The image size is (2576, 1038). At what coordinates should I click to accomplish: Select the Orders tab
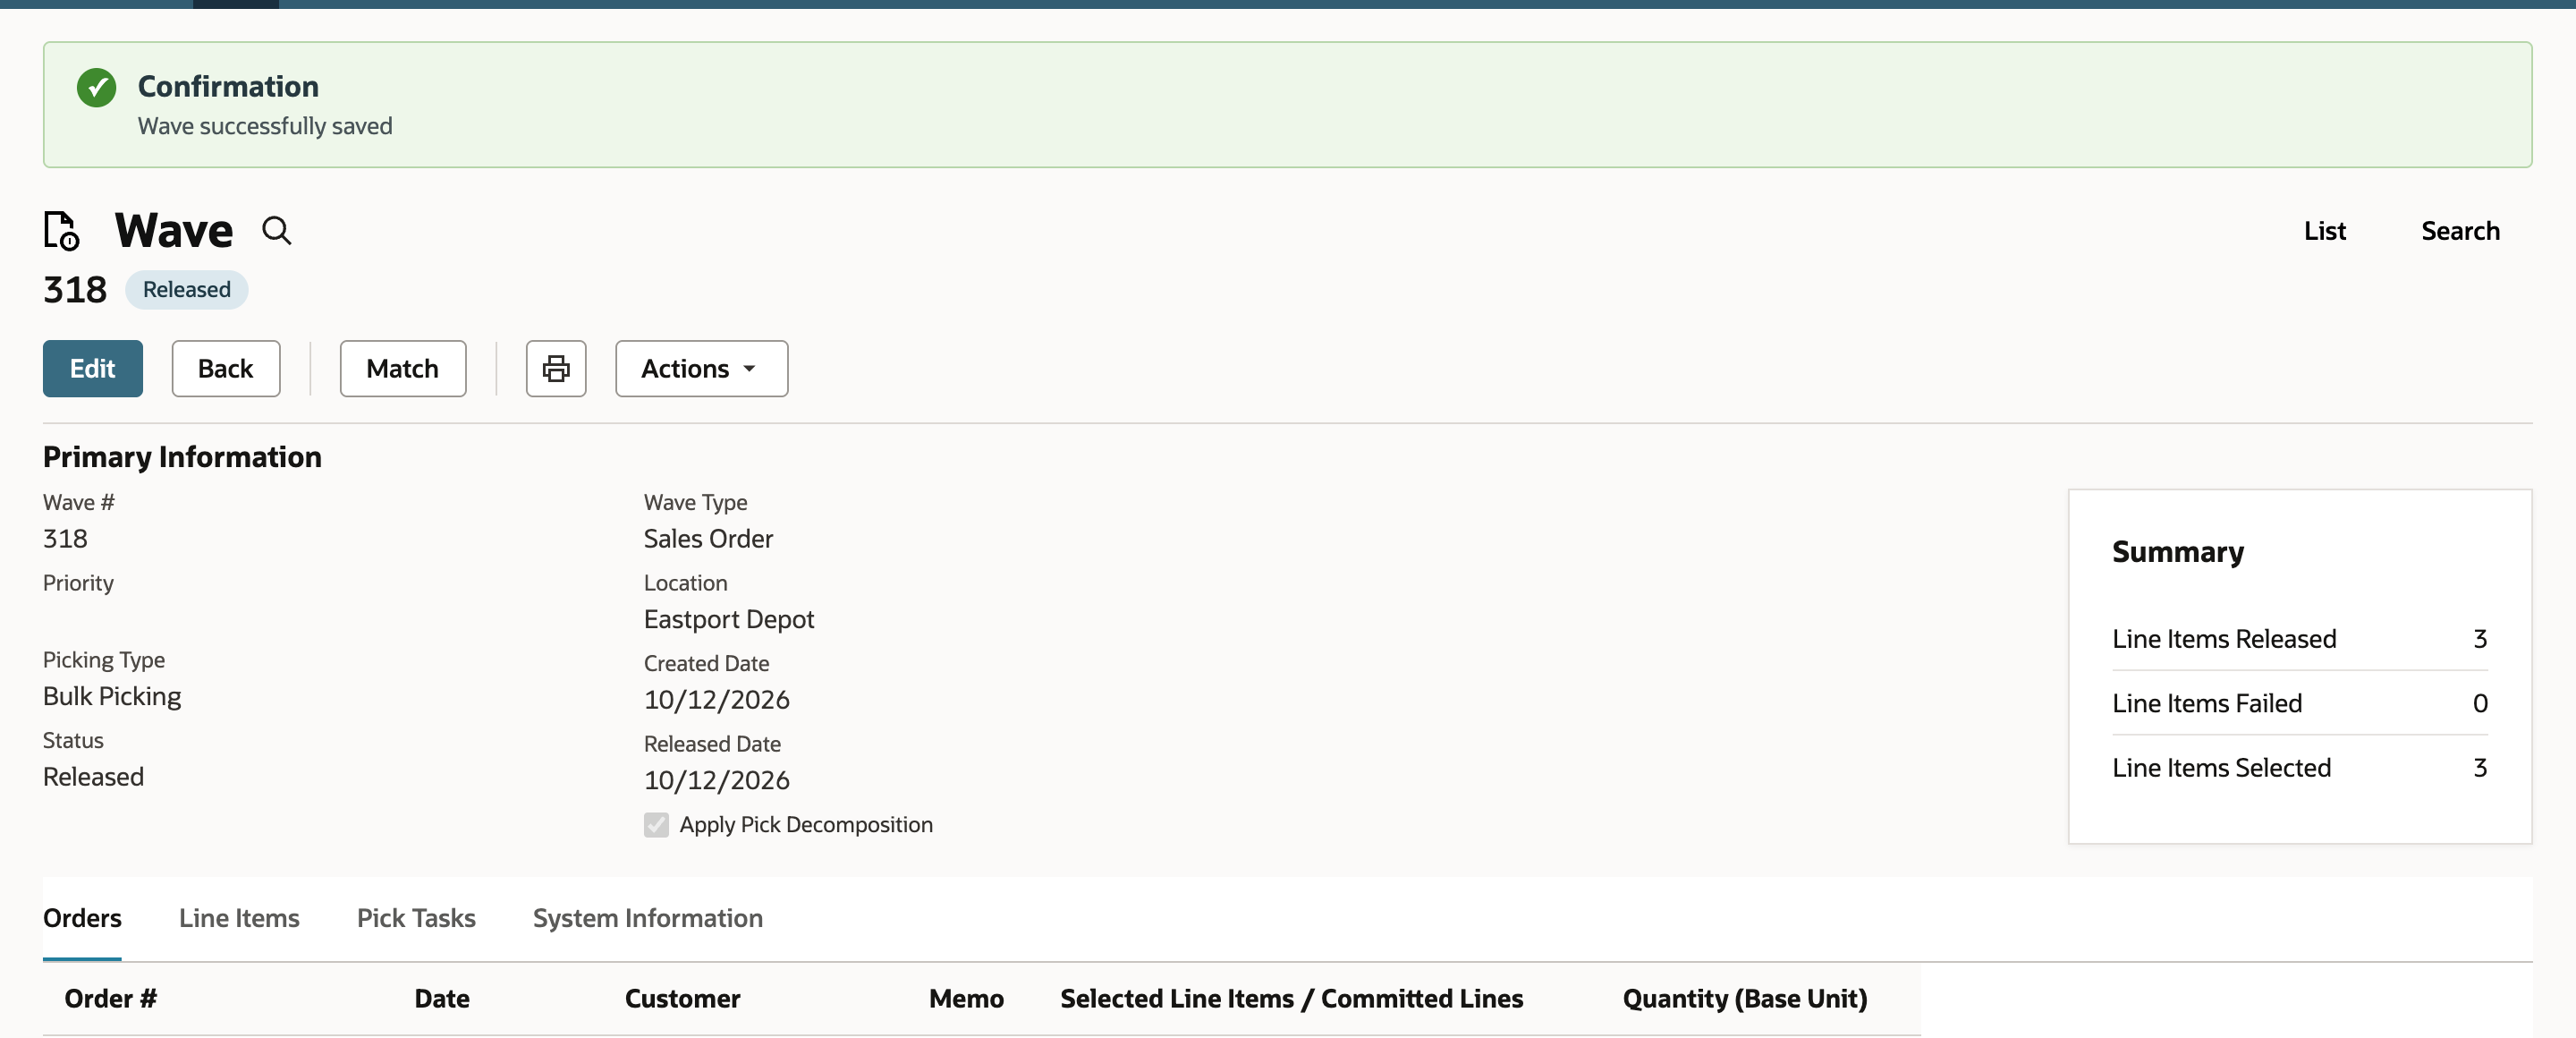[82, 918]
